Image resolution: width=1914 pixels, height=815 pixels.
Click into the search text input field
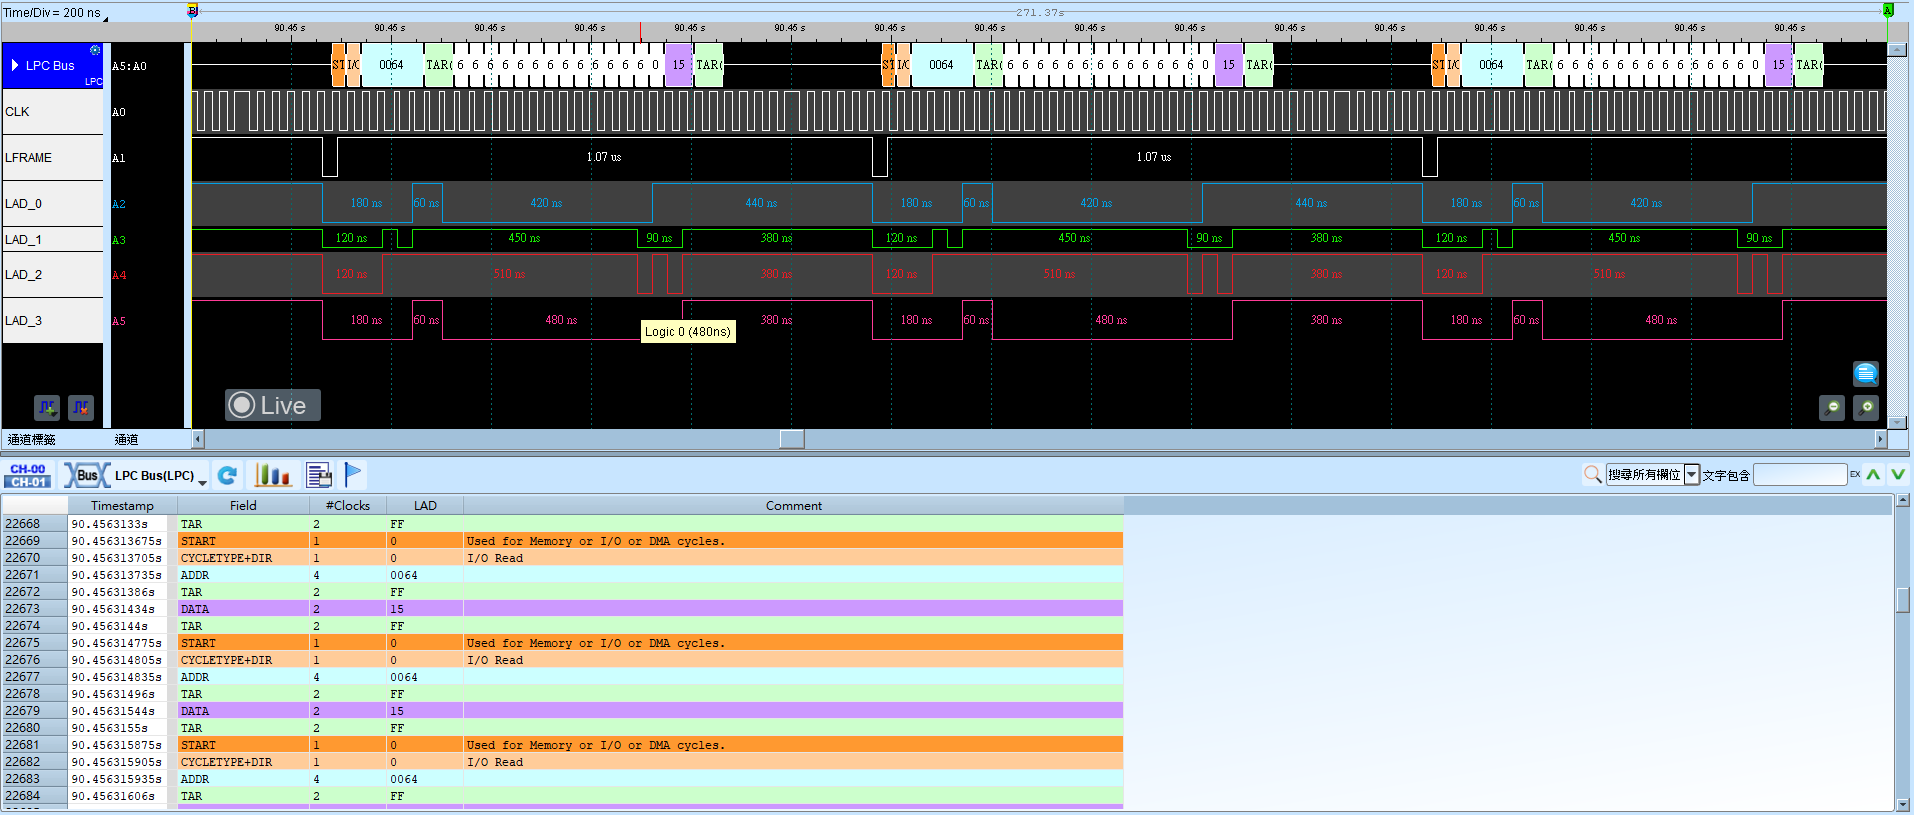tap(1800, 475)
